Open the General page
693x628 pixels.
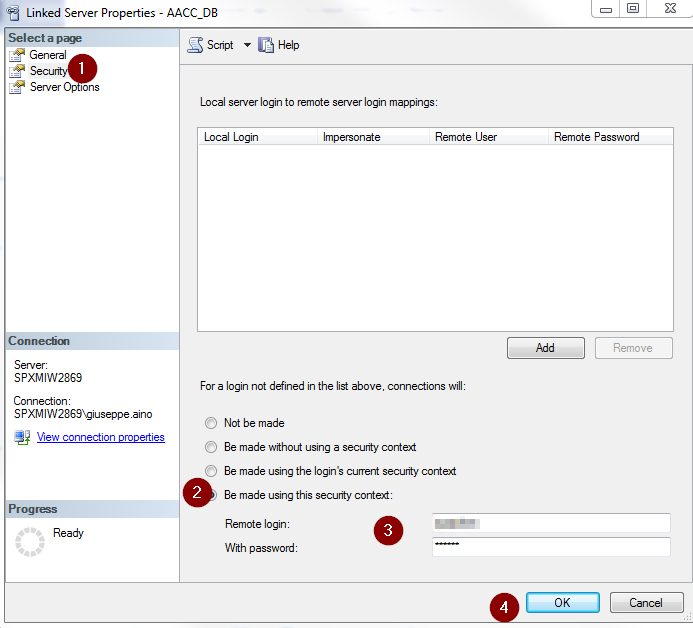coord(48,55)
